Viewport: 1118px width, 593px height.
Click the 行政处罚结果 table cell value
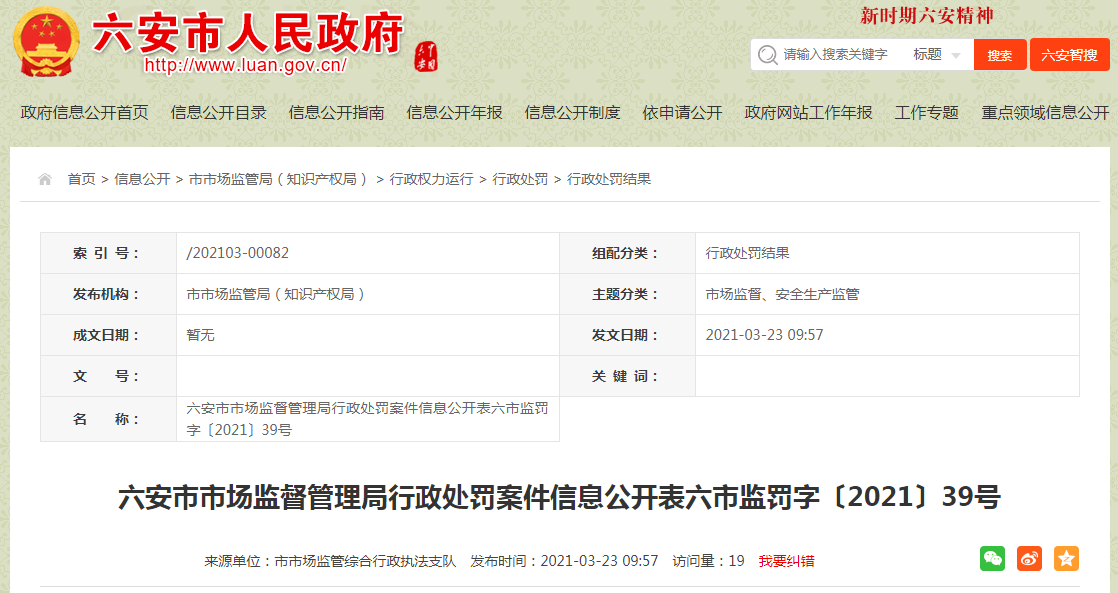(x=747, y=253)
